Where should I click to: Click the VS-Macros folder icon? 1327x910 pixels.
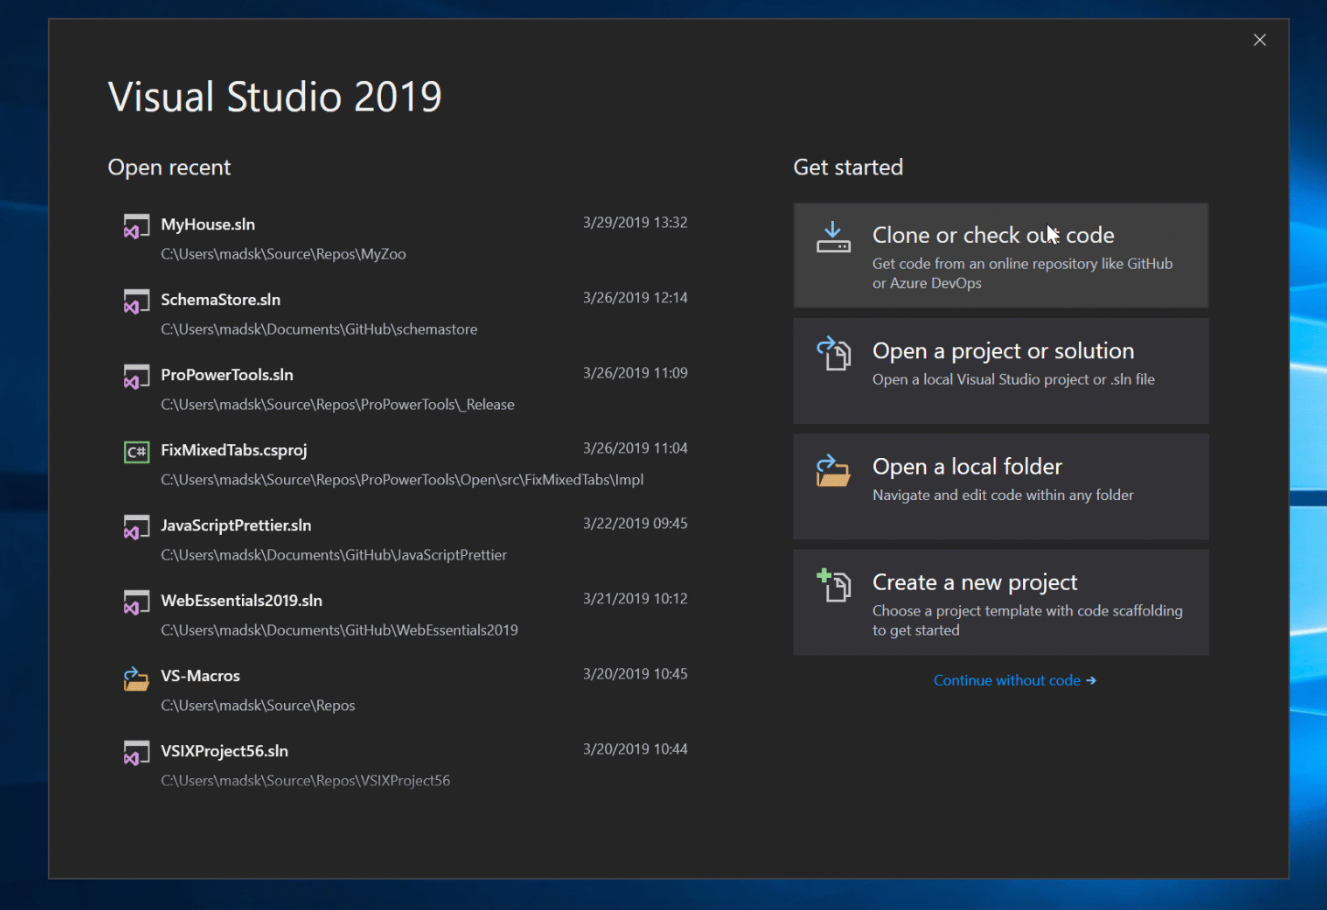point(136,678)
